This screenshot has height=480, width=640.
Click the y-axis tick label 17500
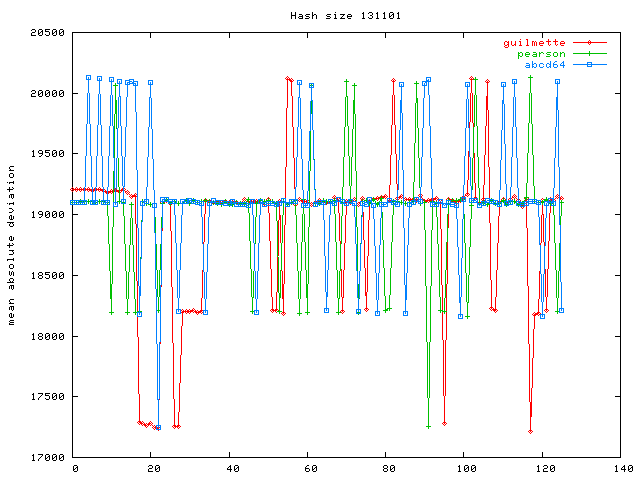coord(48,397)
